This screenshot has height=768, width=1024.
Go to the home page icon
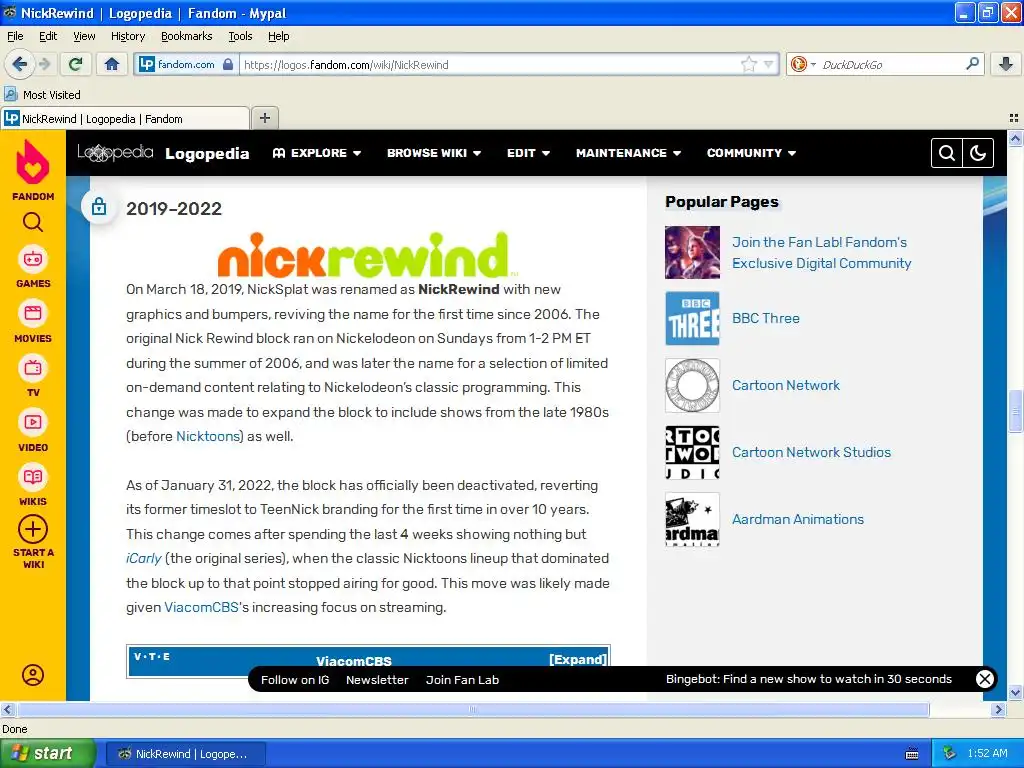pos(112,64)
